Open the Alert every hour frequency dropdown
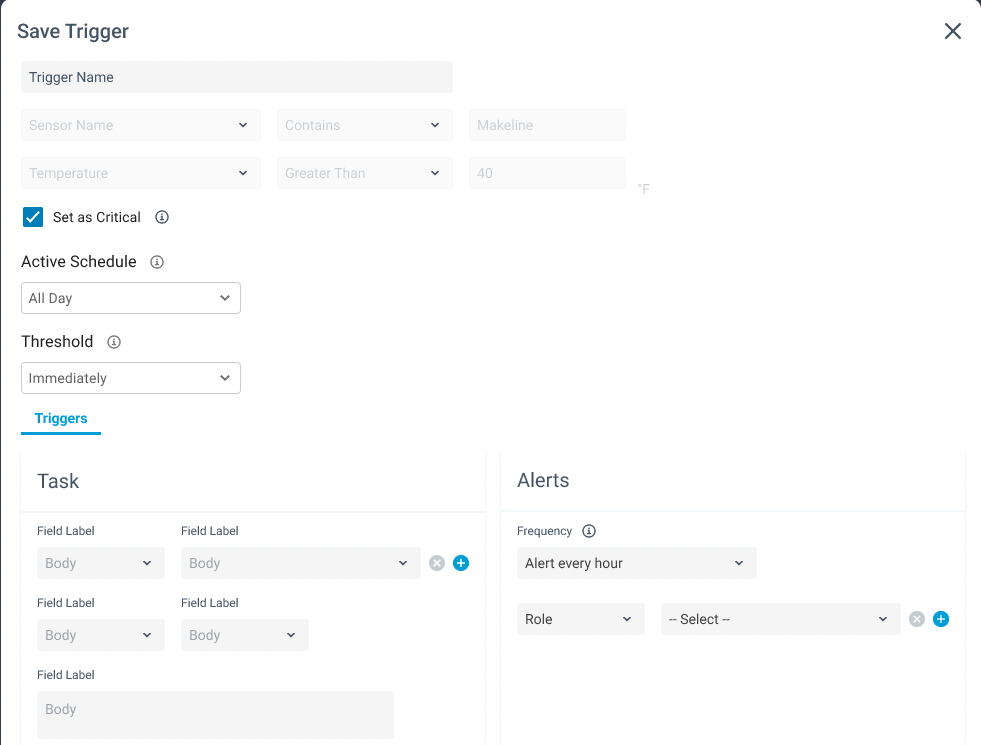 [x=636, y=563]
